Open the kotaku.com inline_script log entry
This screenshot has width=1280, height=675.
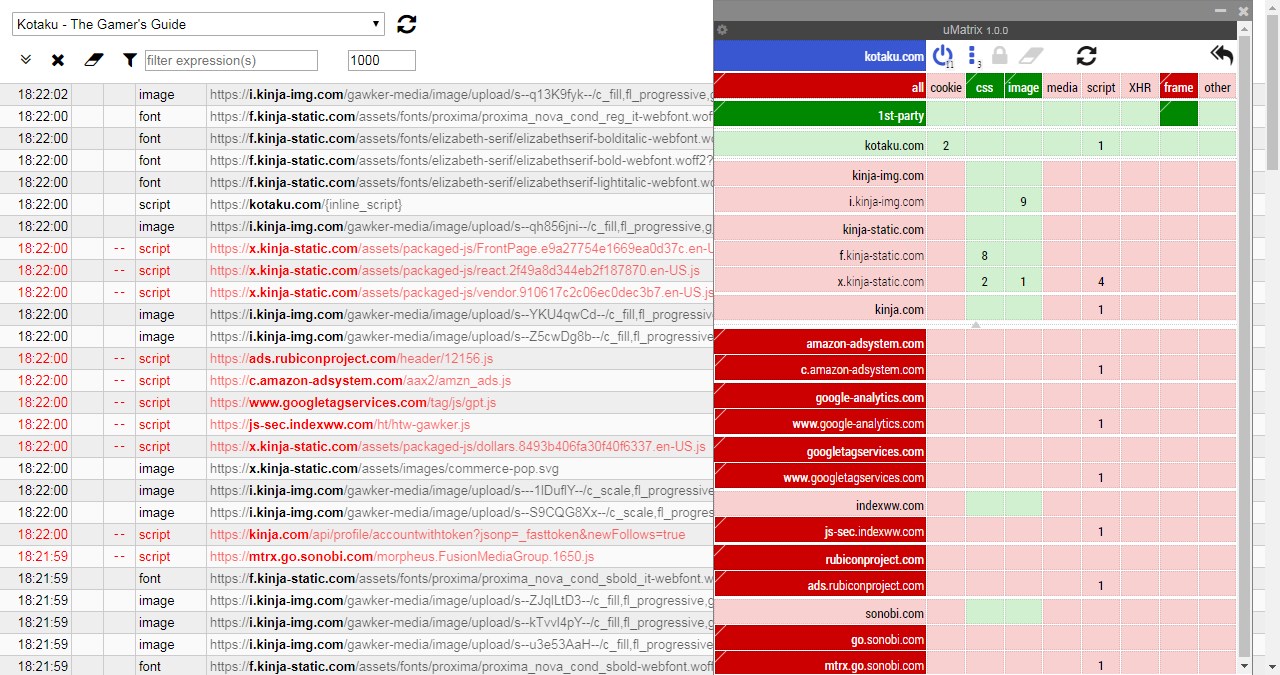pyautogui.click(x=306, y=204)
